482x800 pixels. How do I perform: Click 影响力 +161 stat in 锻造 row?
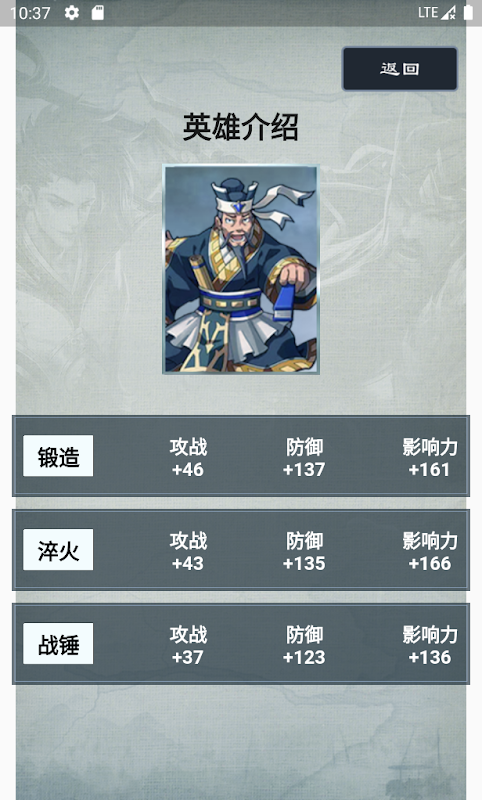[429, 458]
